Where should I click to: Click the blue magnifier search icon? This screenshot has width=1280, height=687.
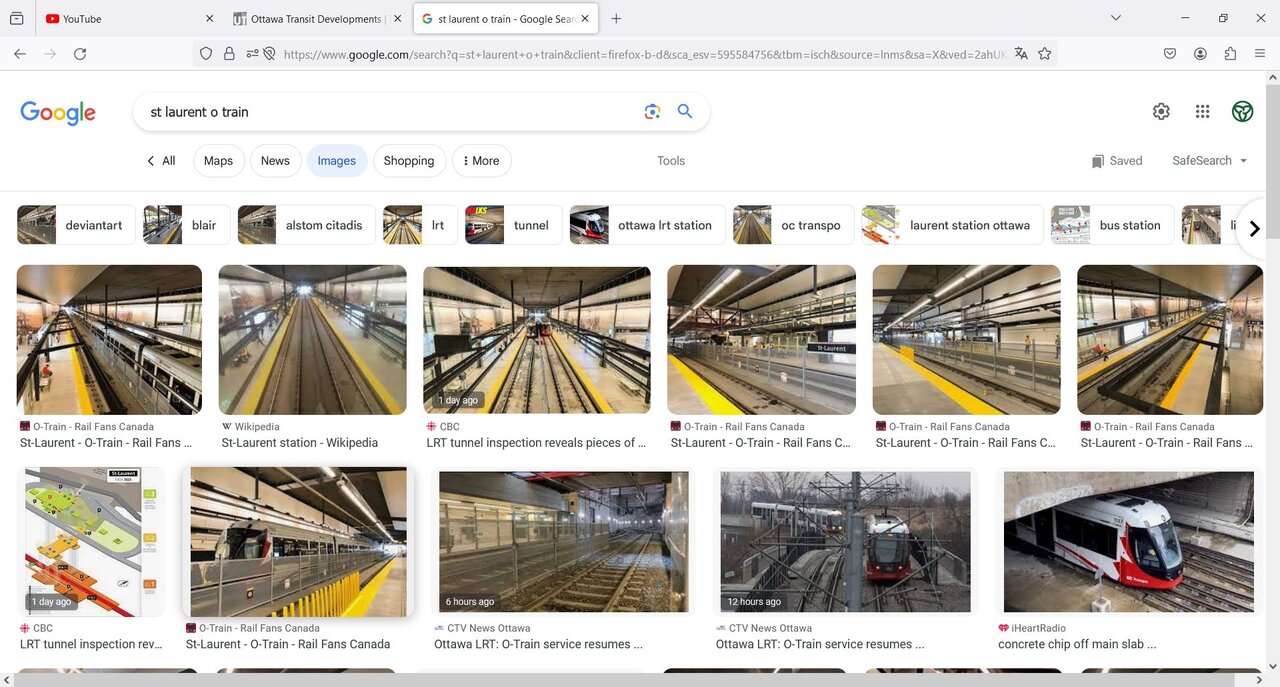(685, 112)
